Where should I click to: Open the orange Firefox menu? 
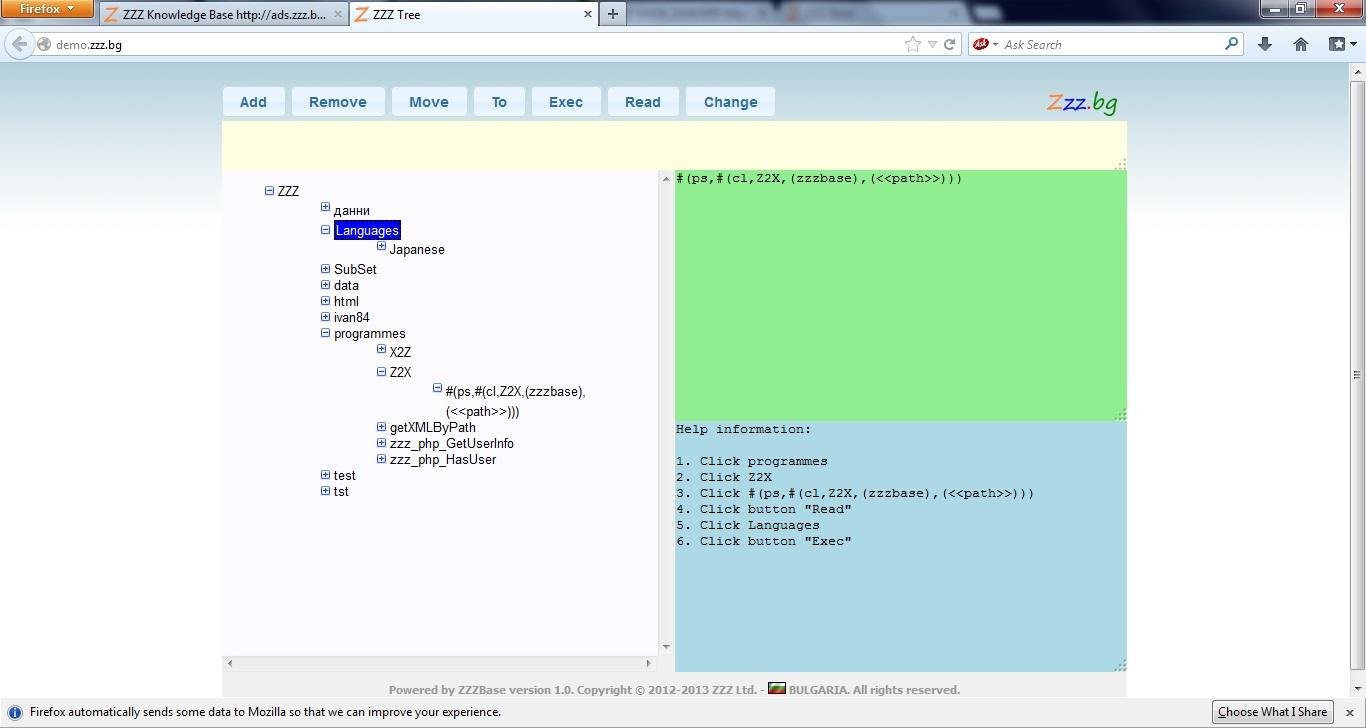coord(47,8)
